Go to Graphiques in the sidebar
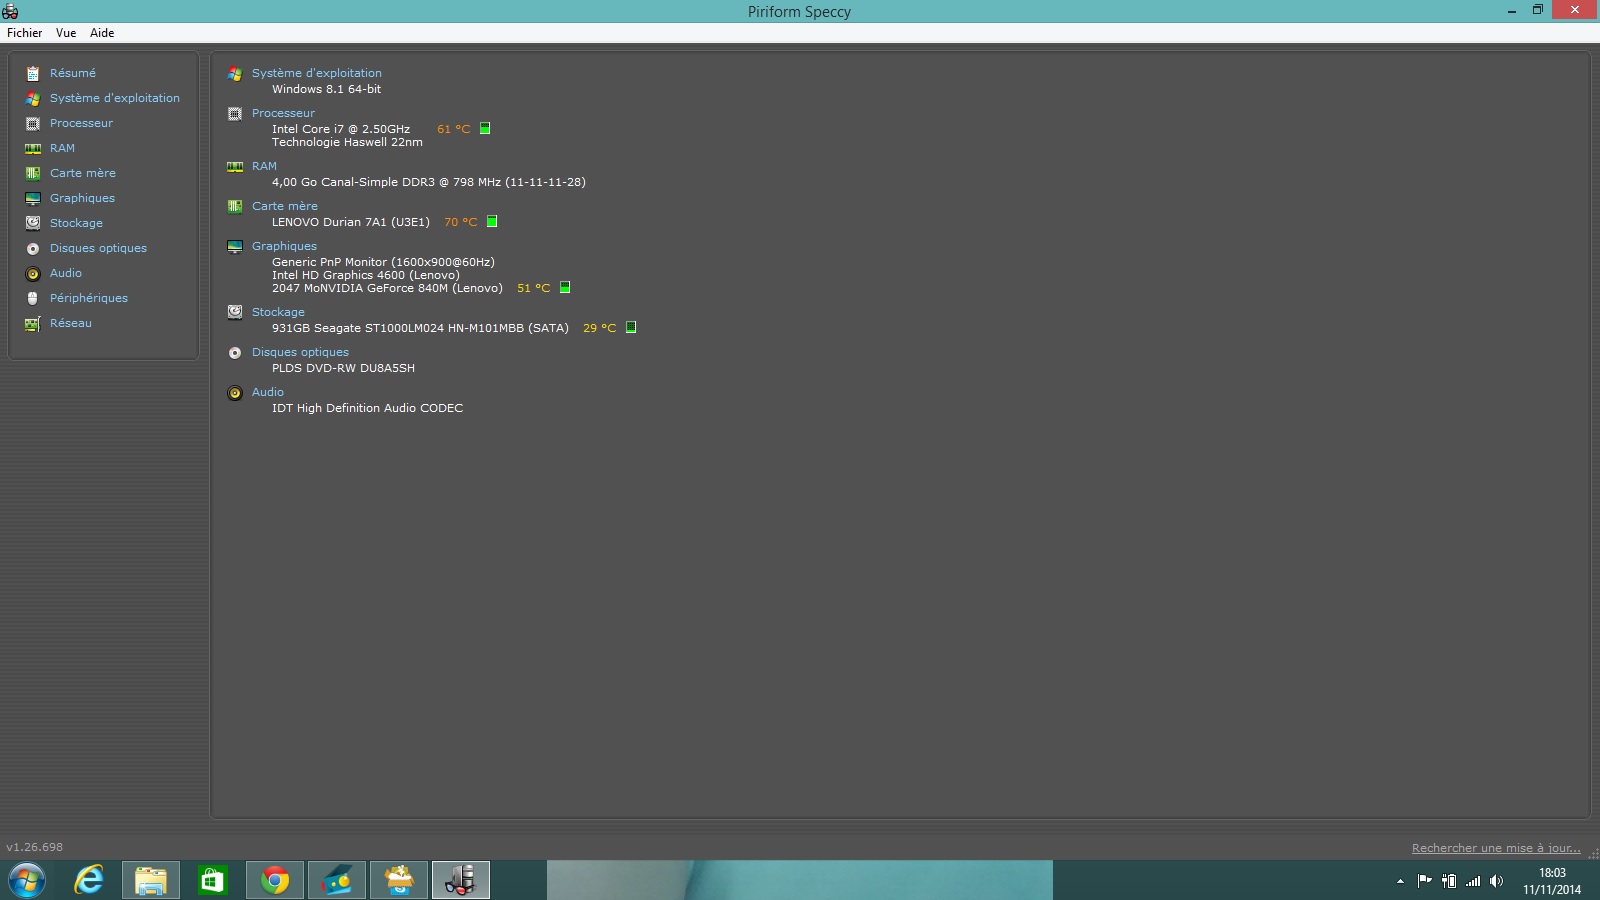1600x900 pixels. pyautogui.click(x=82, y=198)
